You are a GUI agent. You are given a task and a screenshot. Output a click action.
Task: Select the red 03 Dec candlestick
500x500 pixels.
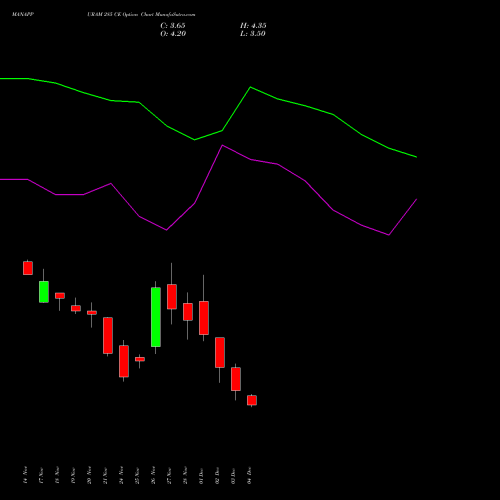coord(236,379)
